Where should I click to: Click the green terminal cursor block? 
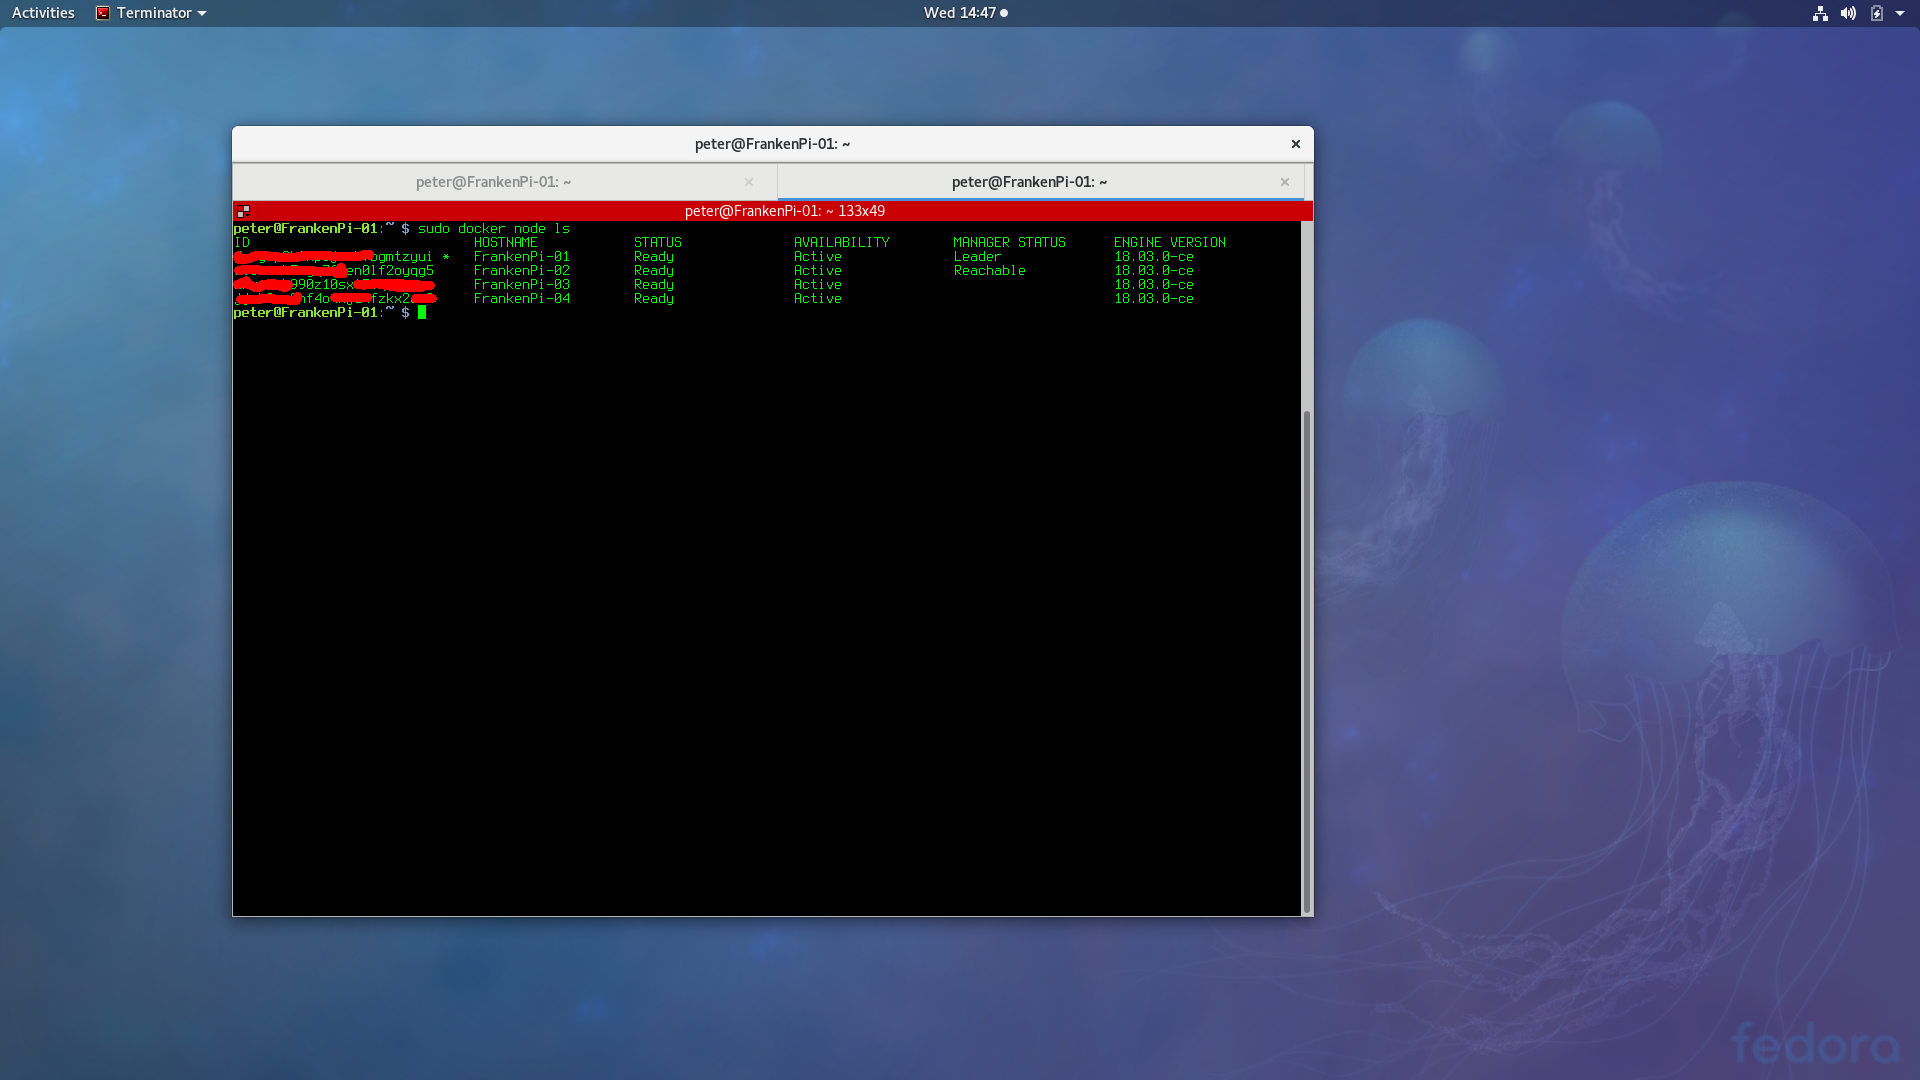coord(422,313)
